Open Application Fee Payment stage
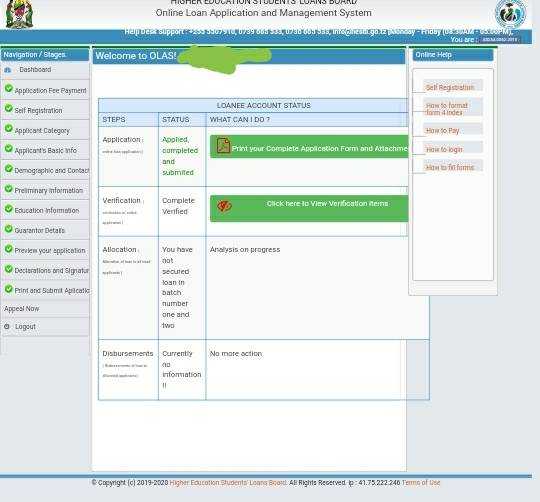540x502 pixels. pyautogui.click(x=50, y=91)
